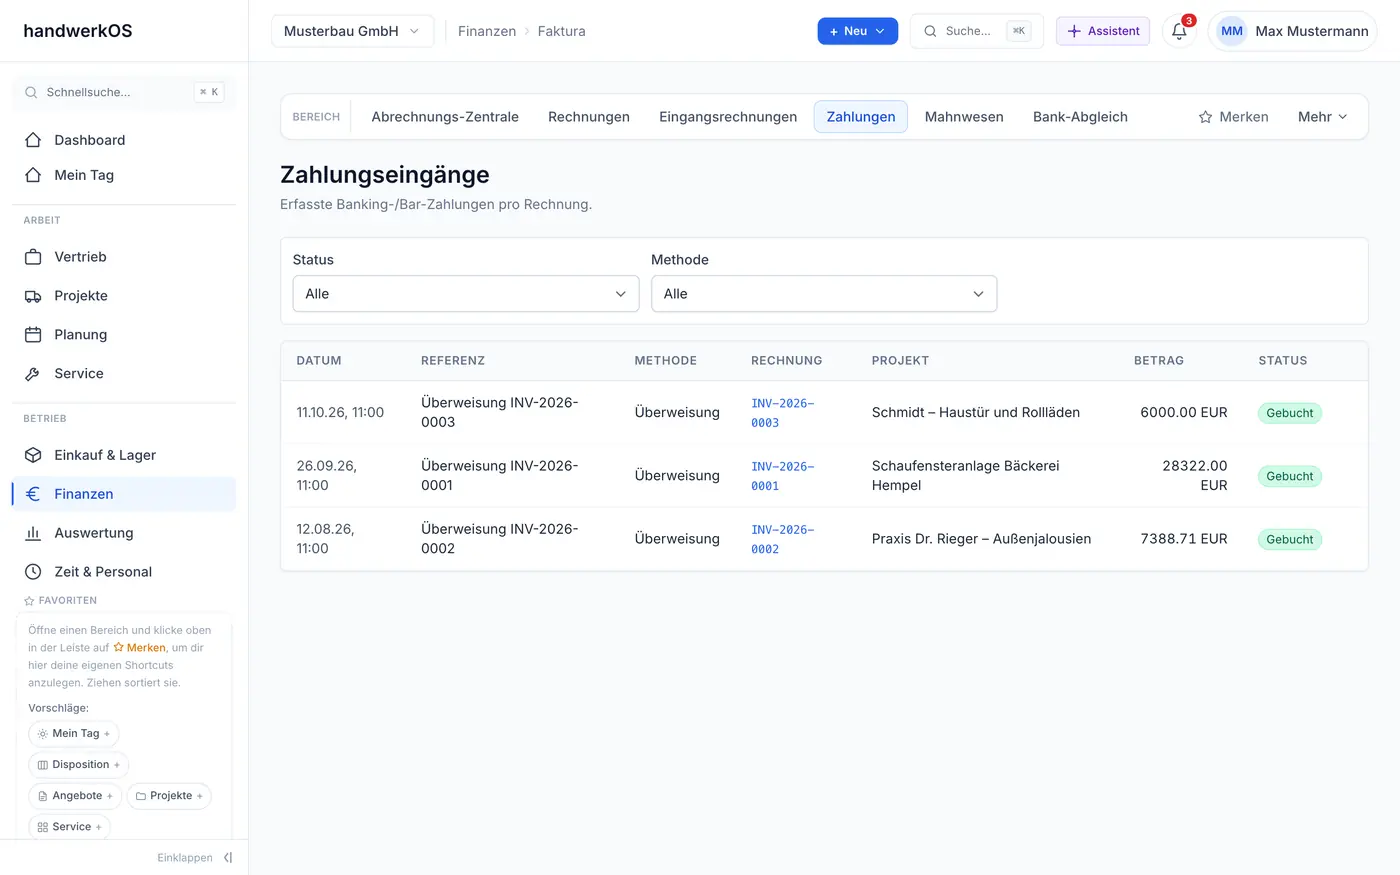Select the Zahlungen tab
1400x875 pixels.
861,117
